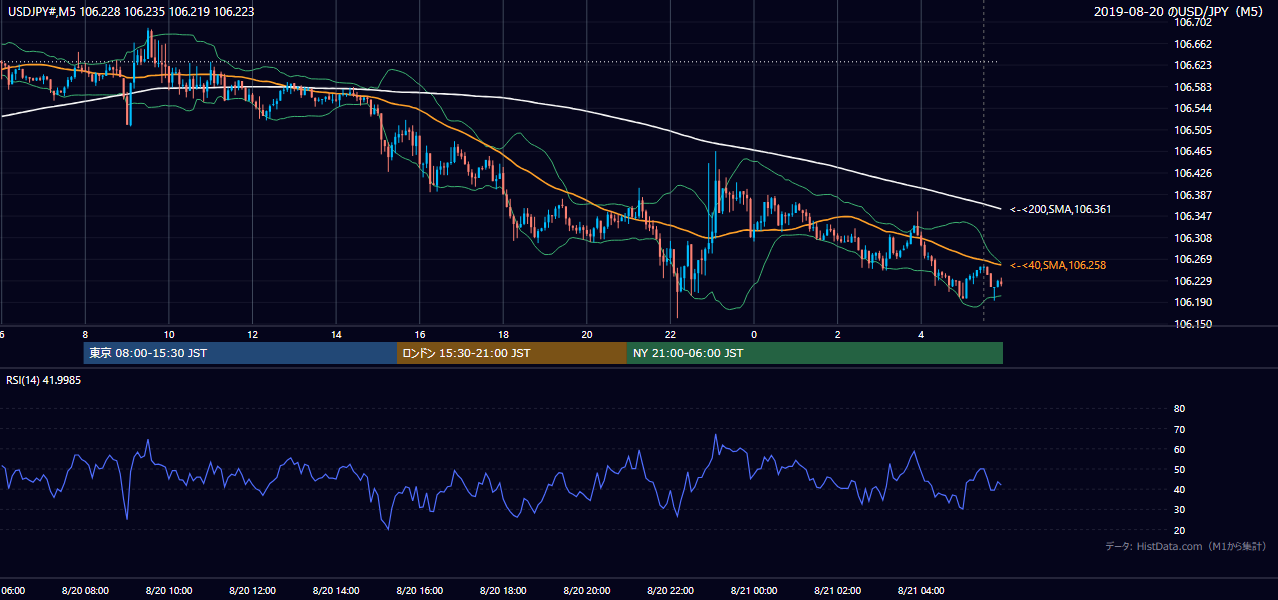Viewport: 1278px width, 600px height.
Task: Click the RSI(14) 41.9985 indicator label
Action: coord(44,381)
